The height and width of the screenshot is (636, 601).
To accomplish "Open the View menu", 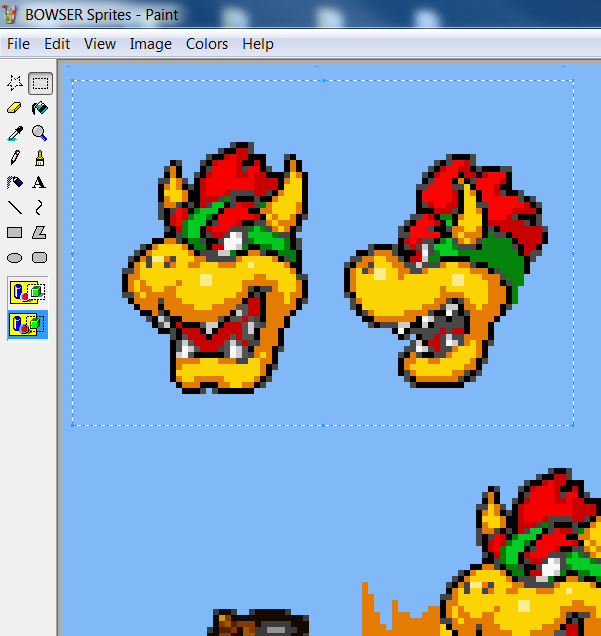I will (100, 44).
